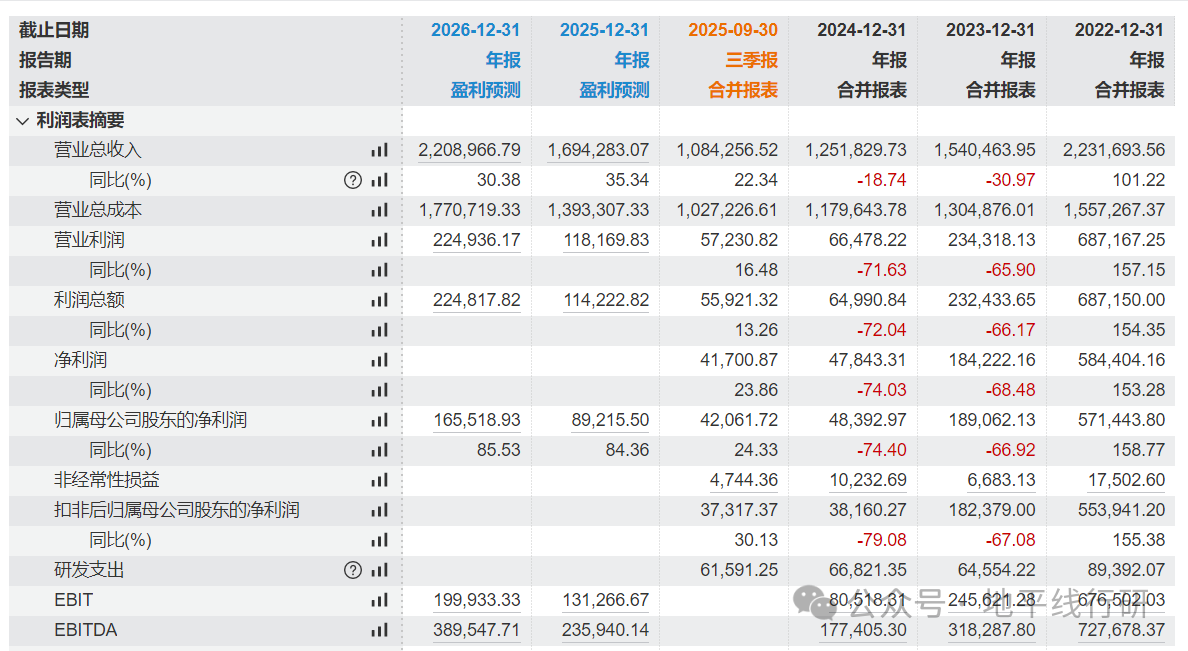Select the 2026-12-31 column header
This screenshot has width=1188, height=651.
pos(476,30)
